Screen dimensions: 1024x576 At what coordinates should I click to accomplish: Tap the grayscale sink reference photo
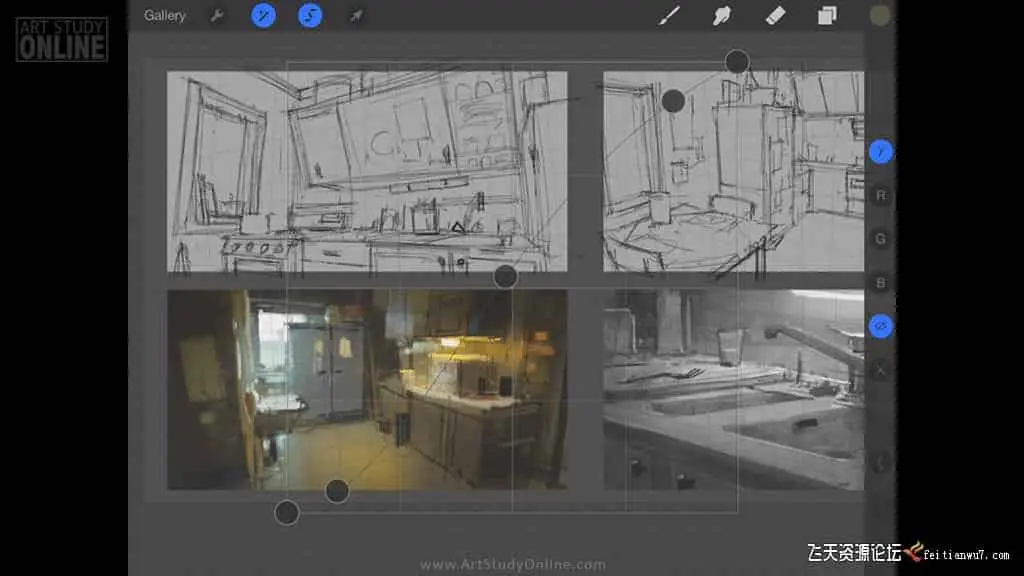[733, 390]
